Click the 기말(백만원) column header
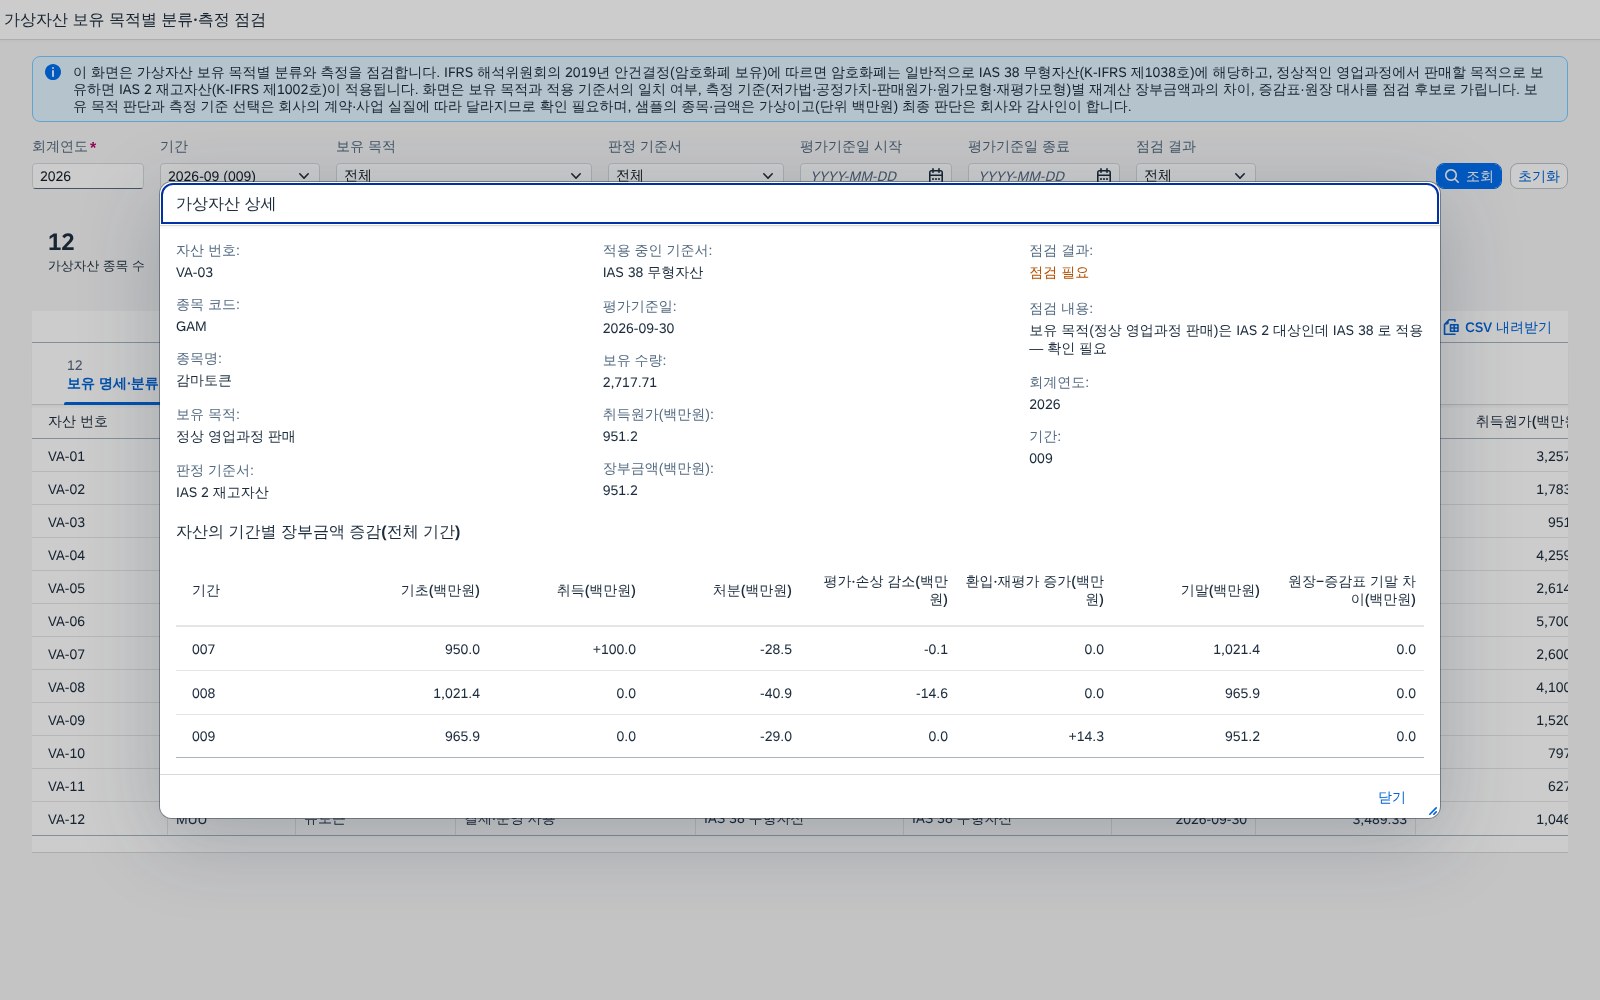Screen dimensions: 1600x1000 click(x=1220, y=590)
